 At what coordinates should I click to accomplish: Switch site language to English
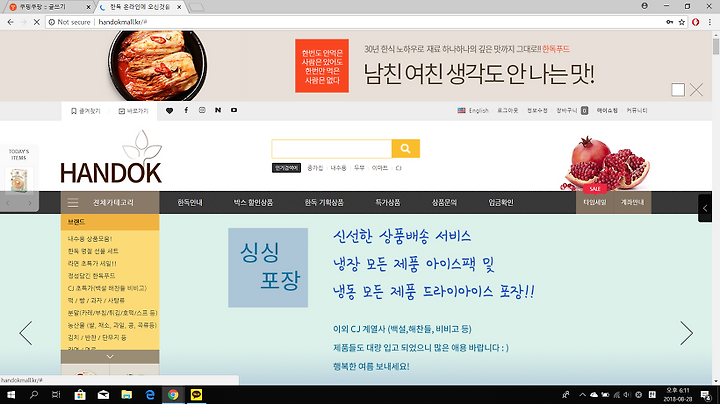pyautogui.click(x=473, y=111)
